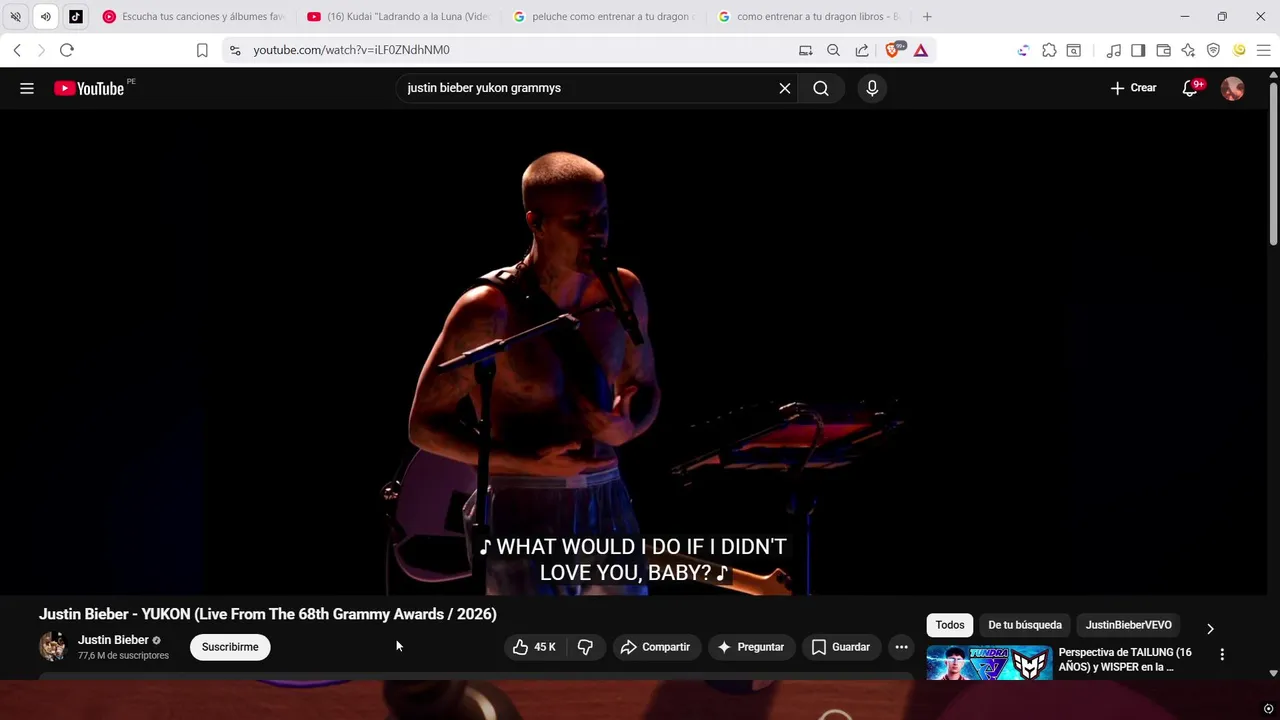Switch to the pinned audio-playing tab

tap(45, 16)
